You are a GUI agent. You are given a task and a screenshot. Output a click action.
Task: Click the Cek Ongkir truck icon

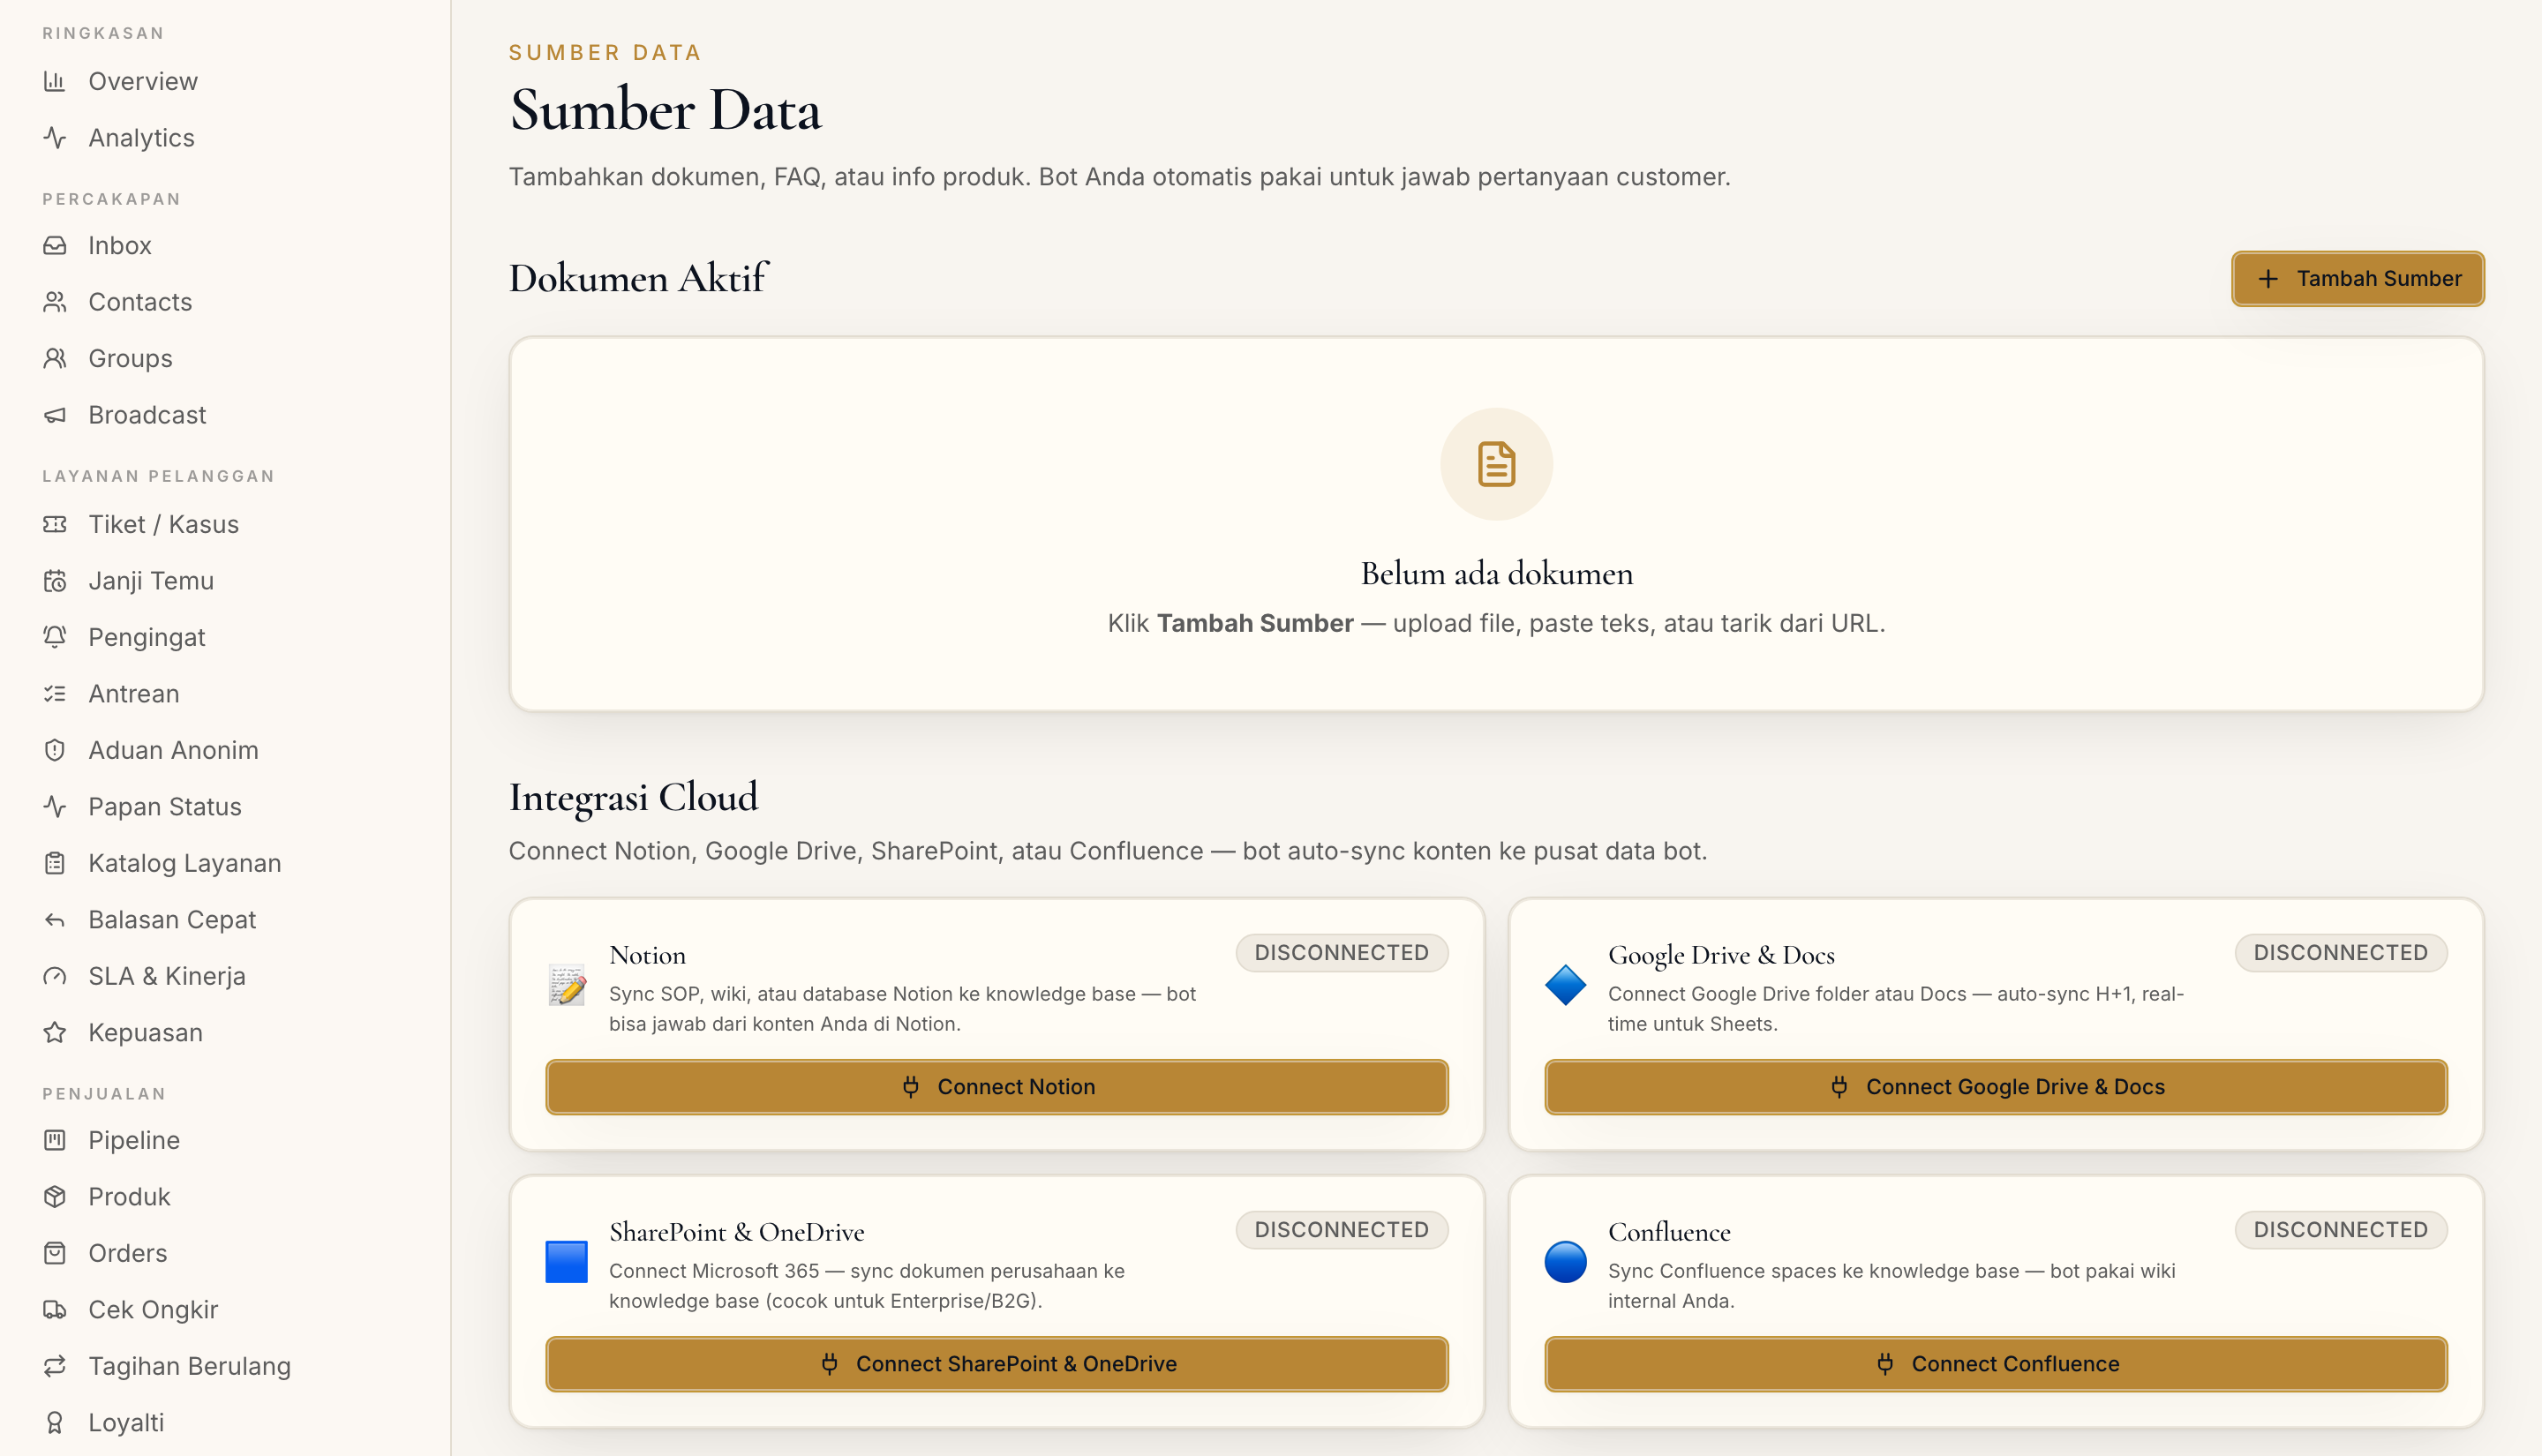point(55,1310)
